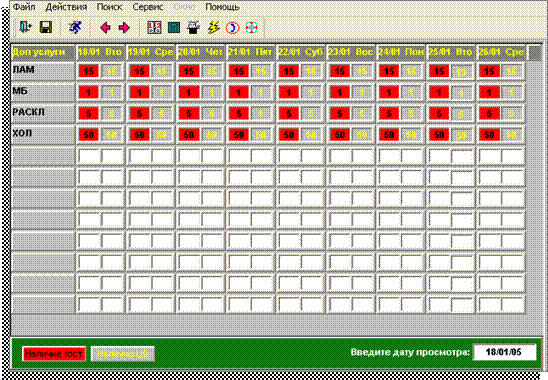Click red 15 cell for ЛАМ on 18/01
This screenshot has width=548, height=380.
[x=89, y=71]
